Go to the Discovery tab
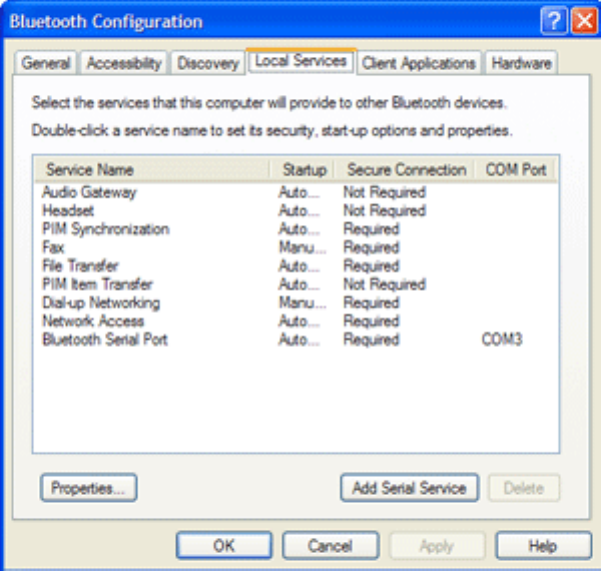 (x=208, y=63)
